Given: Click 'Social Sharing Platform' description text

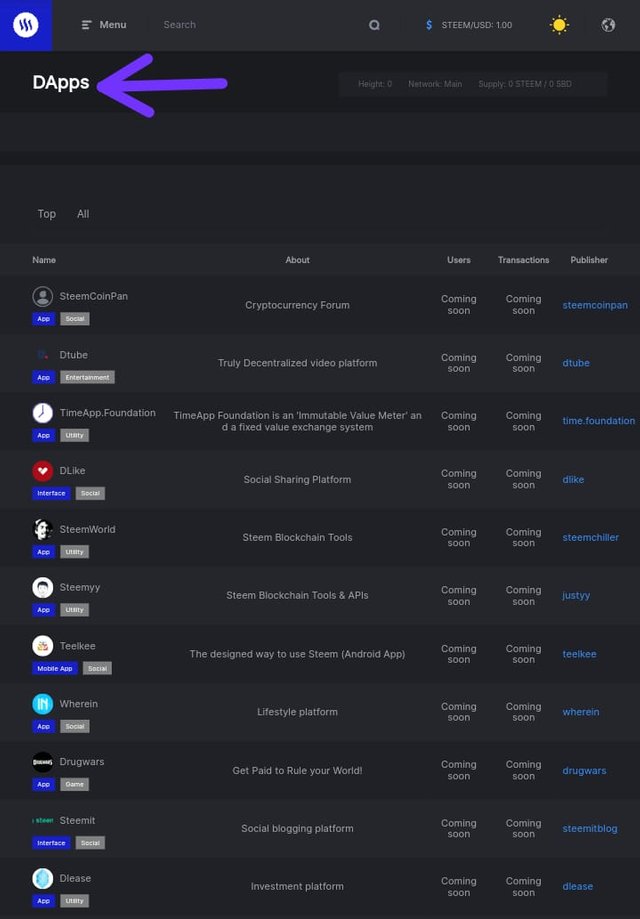Looking at the screenshot, I should pos(298,479).
